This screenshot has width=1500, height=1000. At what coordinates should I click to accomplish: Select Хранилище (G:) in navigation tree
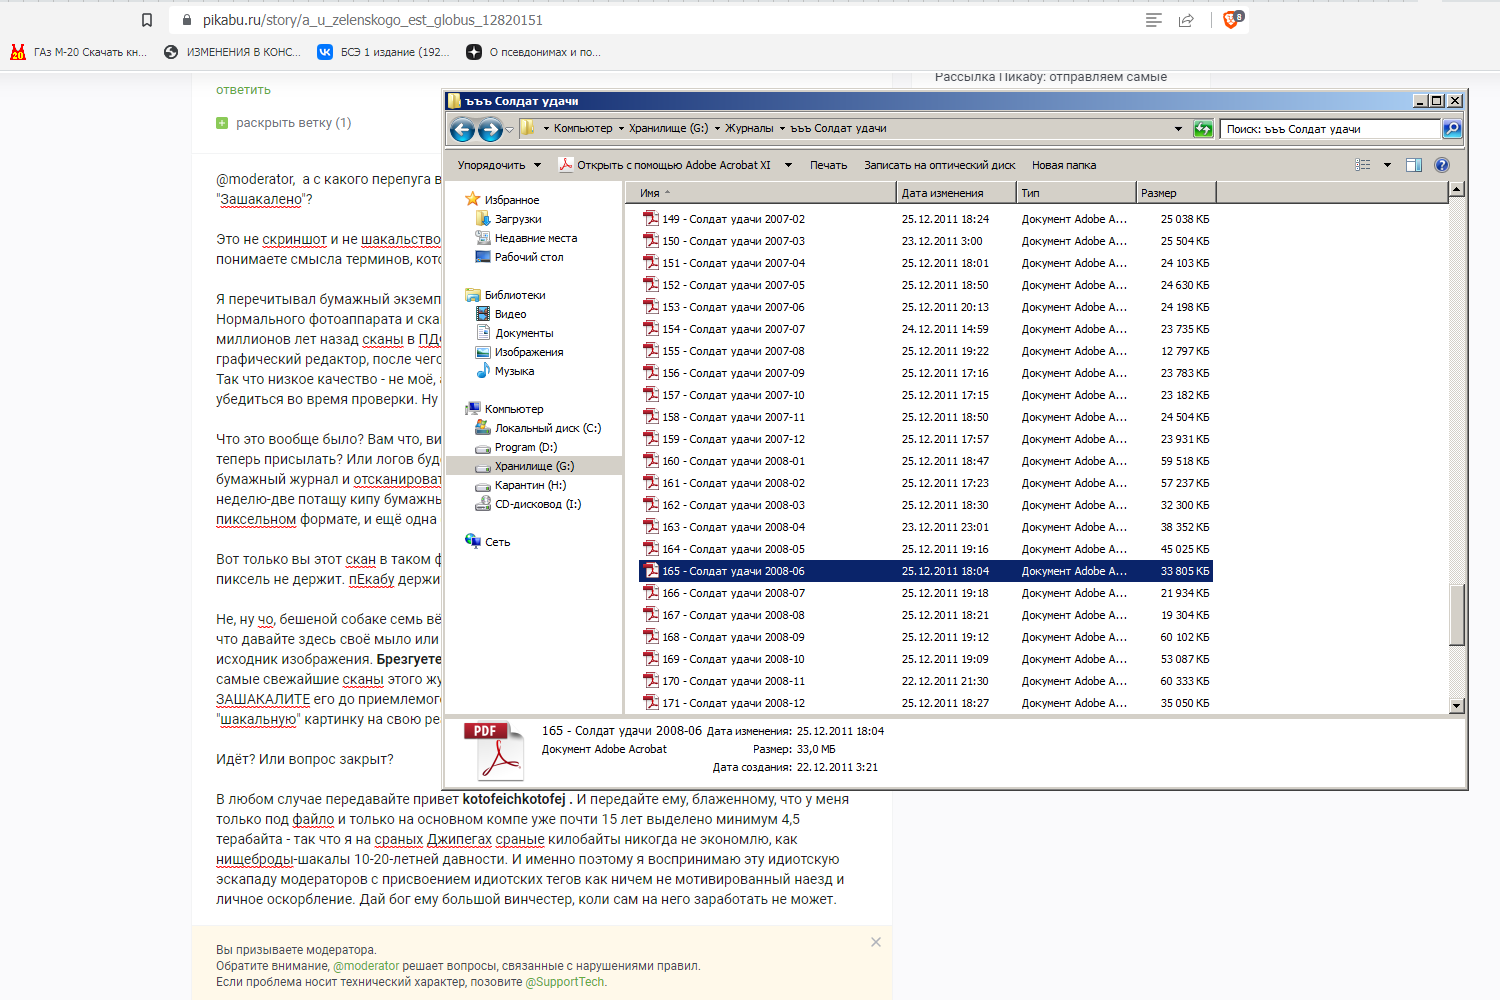[534, 466]
